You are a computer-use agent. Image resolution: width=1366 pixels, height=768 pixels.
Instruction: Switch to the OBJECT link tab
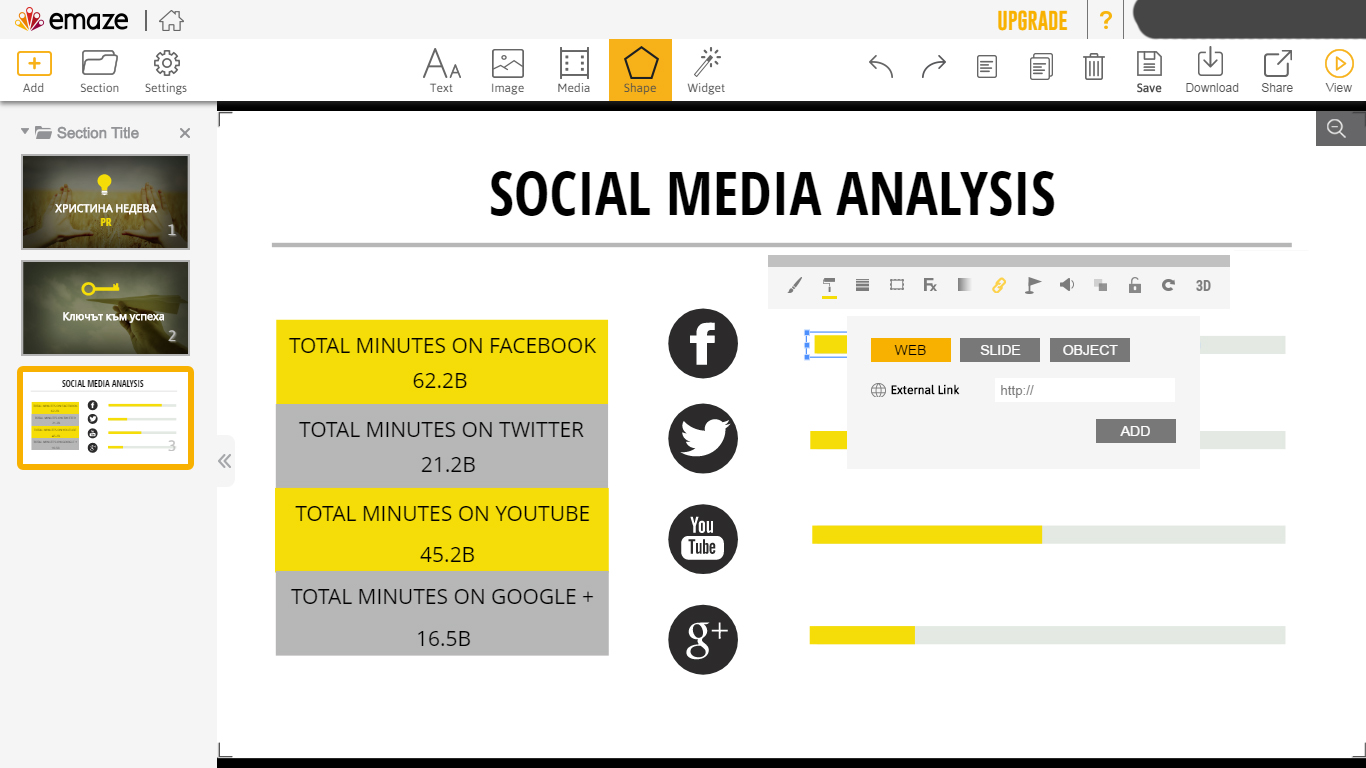[x=1090, y=350]
